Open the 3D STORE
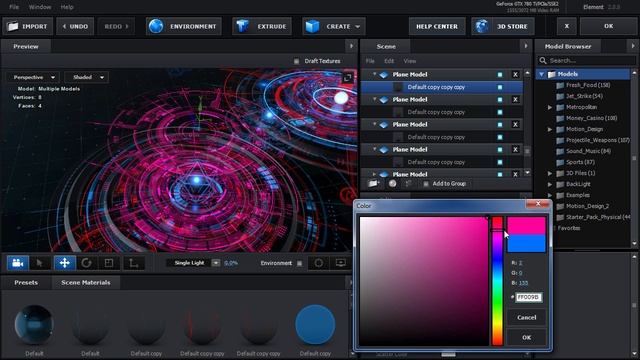The image size is (640, 360). point(503,27)
